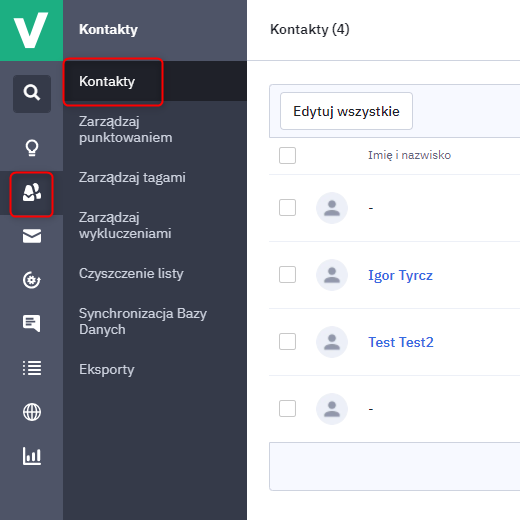Open the bar chart analytics icon

point(32,456)
